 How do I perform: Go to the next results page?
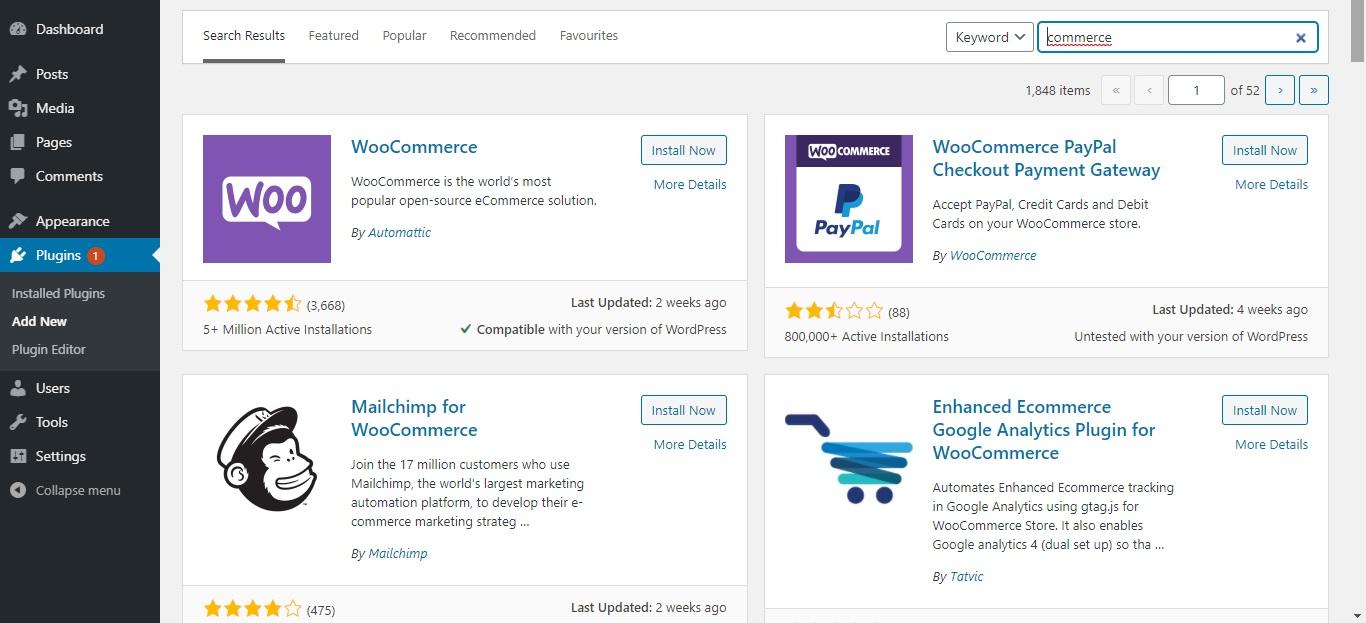pyautogui.click(x=1280, y=90)
